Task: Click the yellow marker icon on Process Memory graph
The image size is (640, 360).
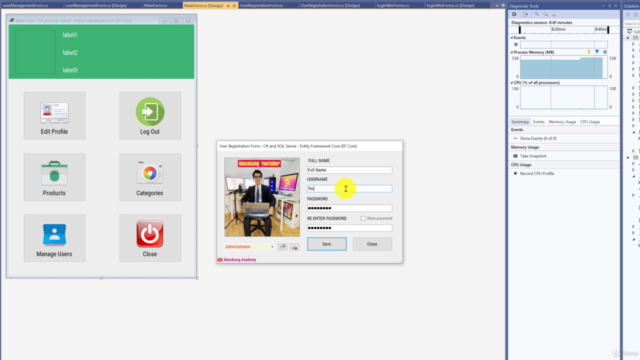Action: [x=589, y=52]
